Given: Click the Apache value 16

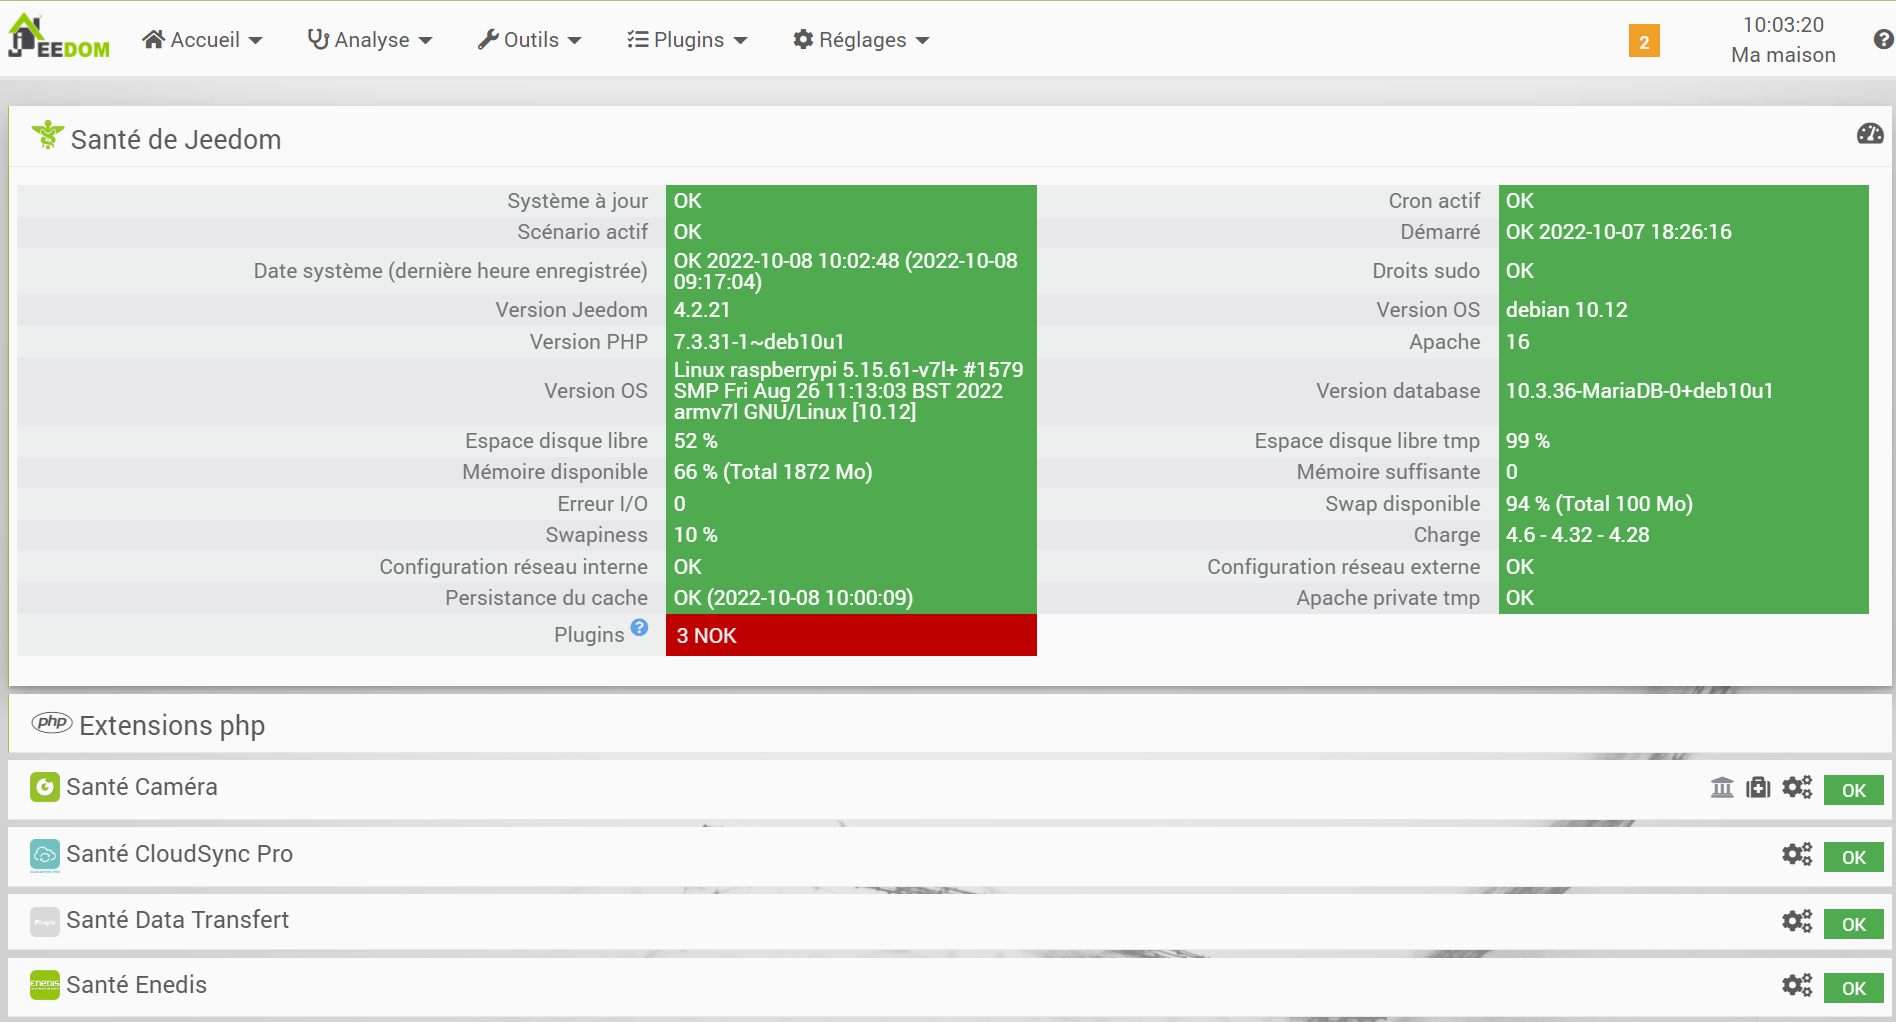Looking at the screenshot, I should pos(1517,342).
